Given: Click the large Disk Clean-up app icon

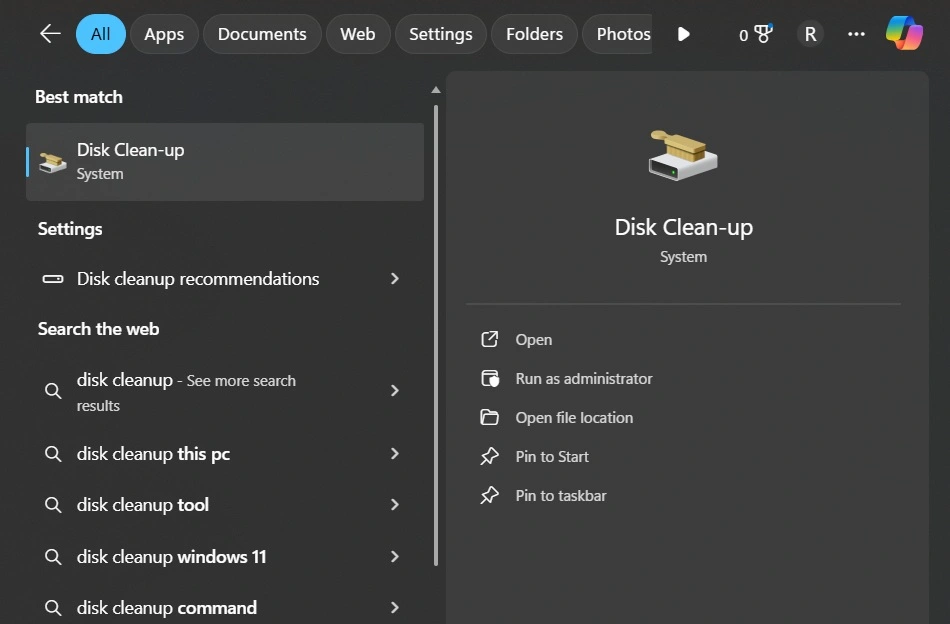Looking at the screenshot, I should coord(683,152).
